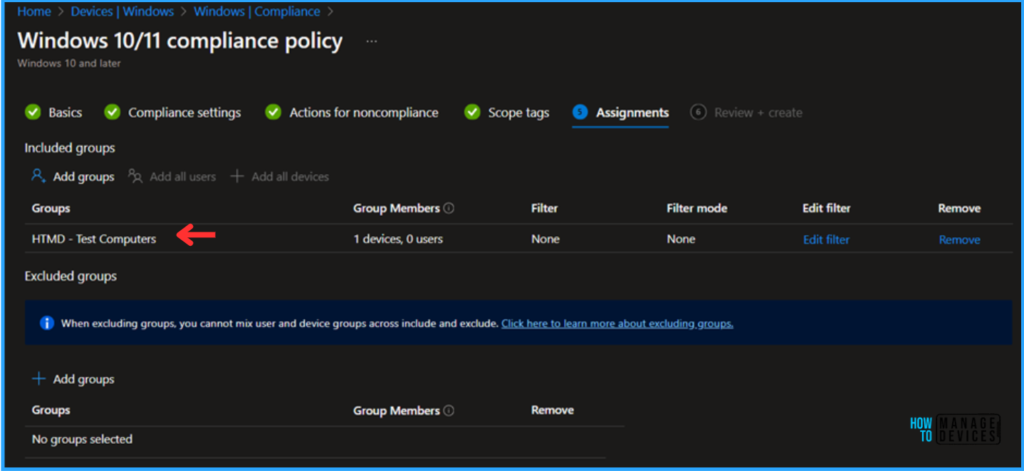The height and width of the screenshot is (471, 1024).
Task: Click Edit filter link for HTMD group
Action: coord(826,240)
